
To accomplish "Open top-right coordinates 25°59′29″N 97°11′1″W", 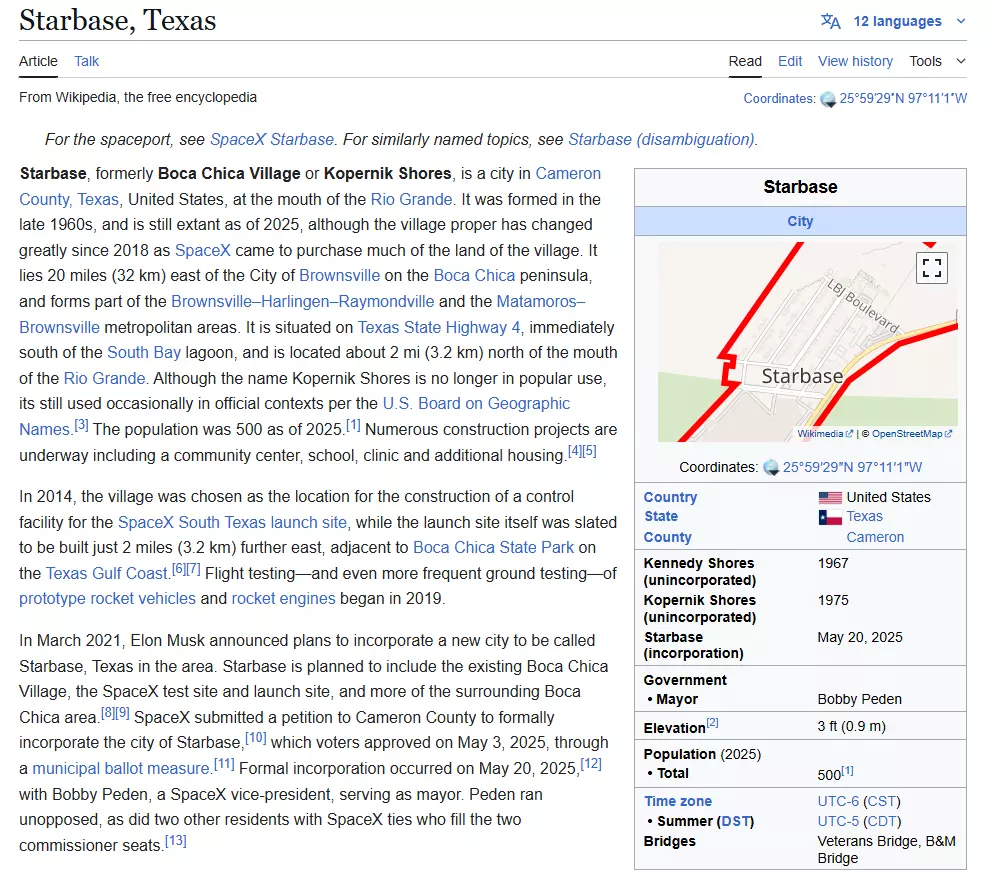I will [903, 98].
